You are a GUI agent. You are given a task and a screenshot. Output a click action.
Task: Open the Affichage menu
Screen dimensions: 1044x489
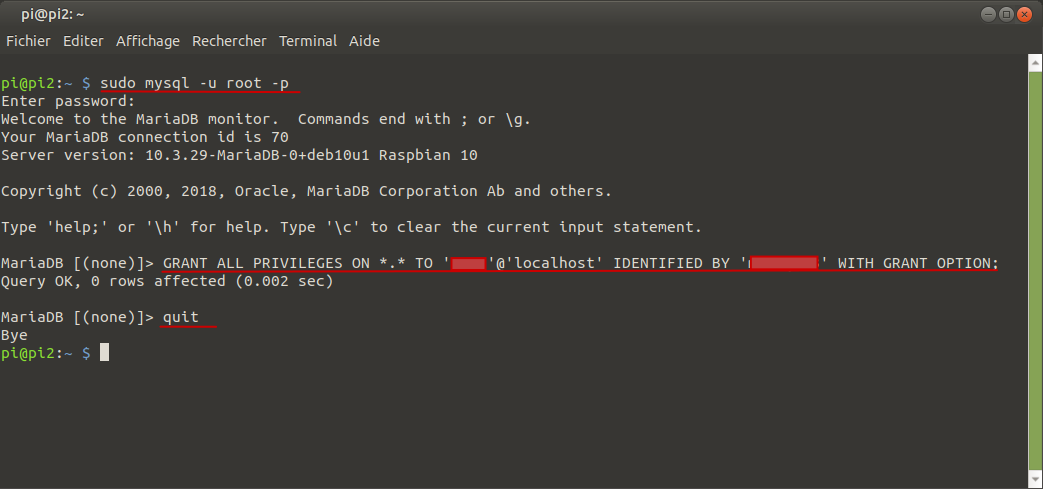coord(148,41)
